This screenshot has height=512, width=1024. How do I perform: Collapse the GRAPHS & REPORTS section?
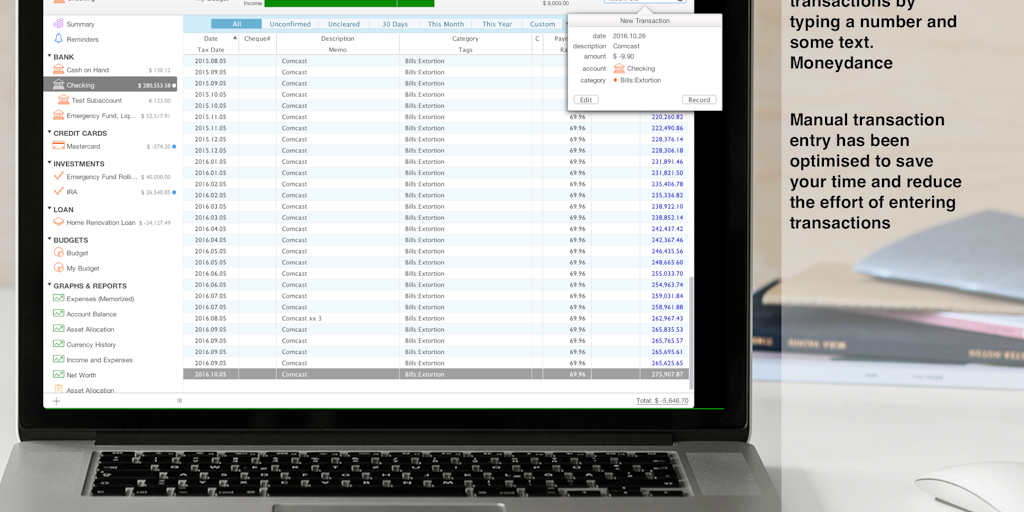pyautogui.click(x=50, y=285)
